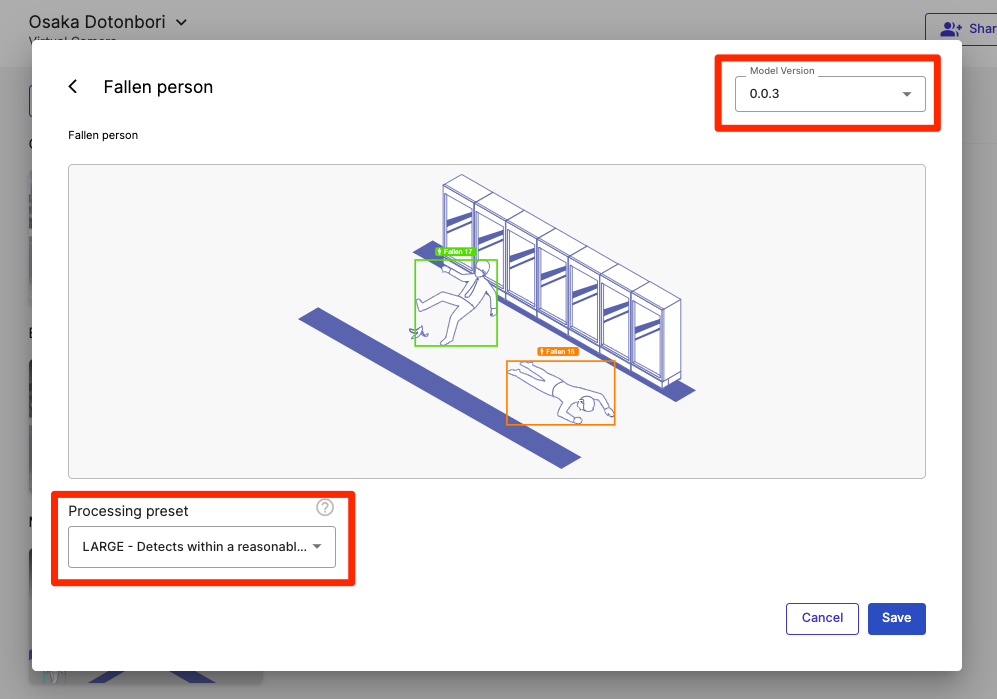Click the Osaka Dotonbori camera title
997x699 pixels.
point(96,21)
